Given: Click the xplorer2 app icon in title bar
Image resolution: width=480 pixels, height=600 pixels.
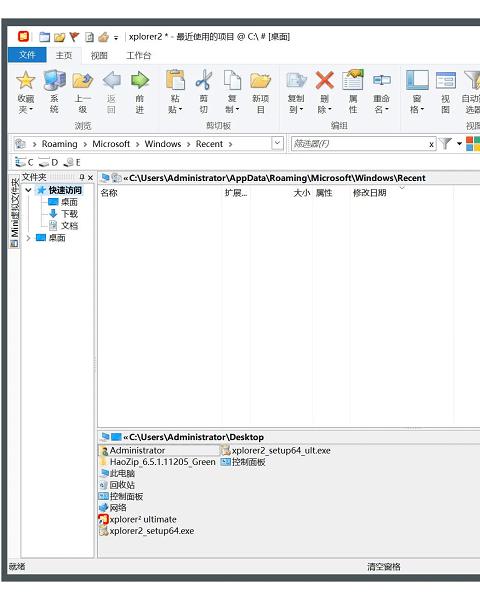Looking at the screenshot, I should pos(23,36).
